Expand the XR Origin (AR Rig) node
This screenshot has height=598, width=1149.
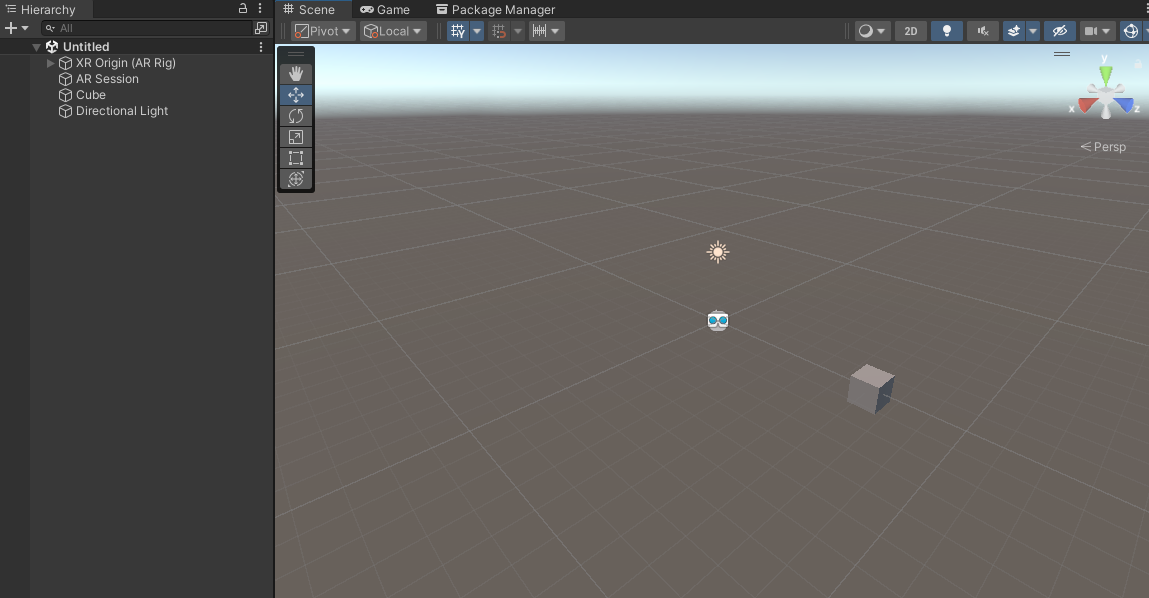[x=51, y=63]
